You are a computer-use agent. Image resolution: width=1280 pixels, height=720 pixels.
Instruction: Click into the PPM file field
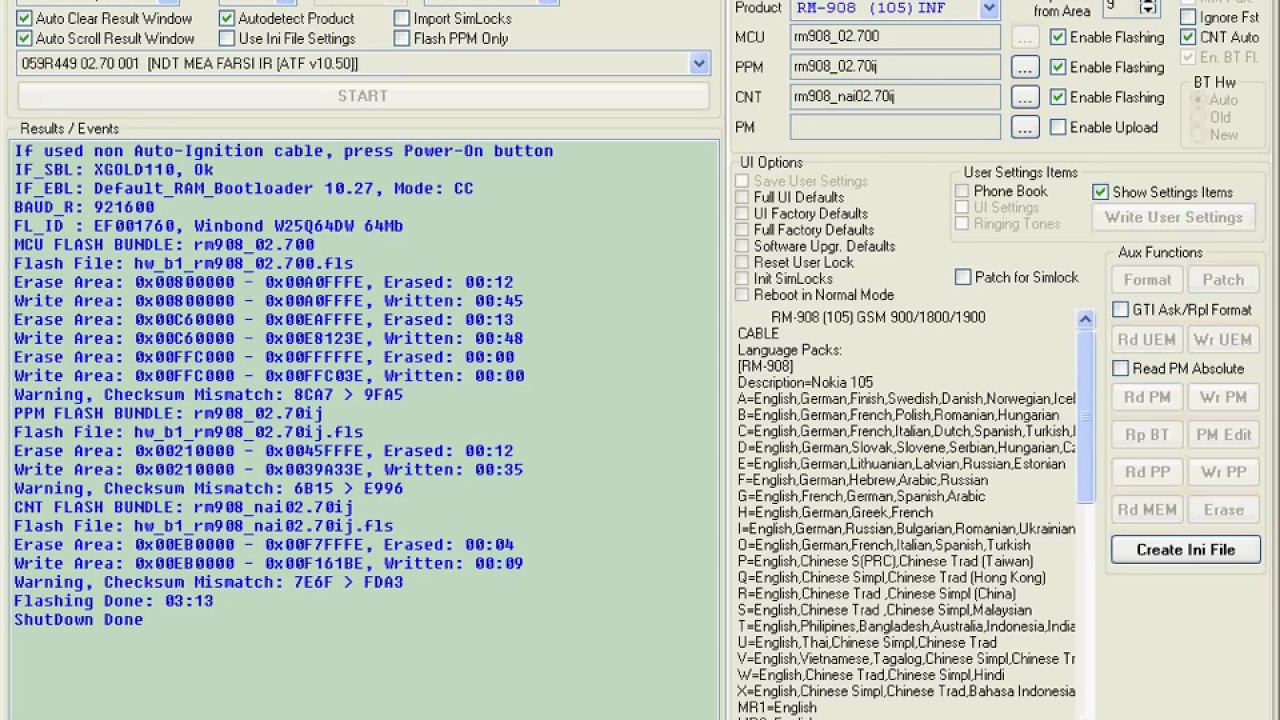pyautogui.click(x=895, y=67)
